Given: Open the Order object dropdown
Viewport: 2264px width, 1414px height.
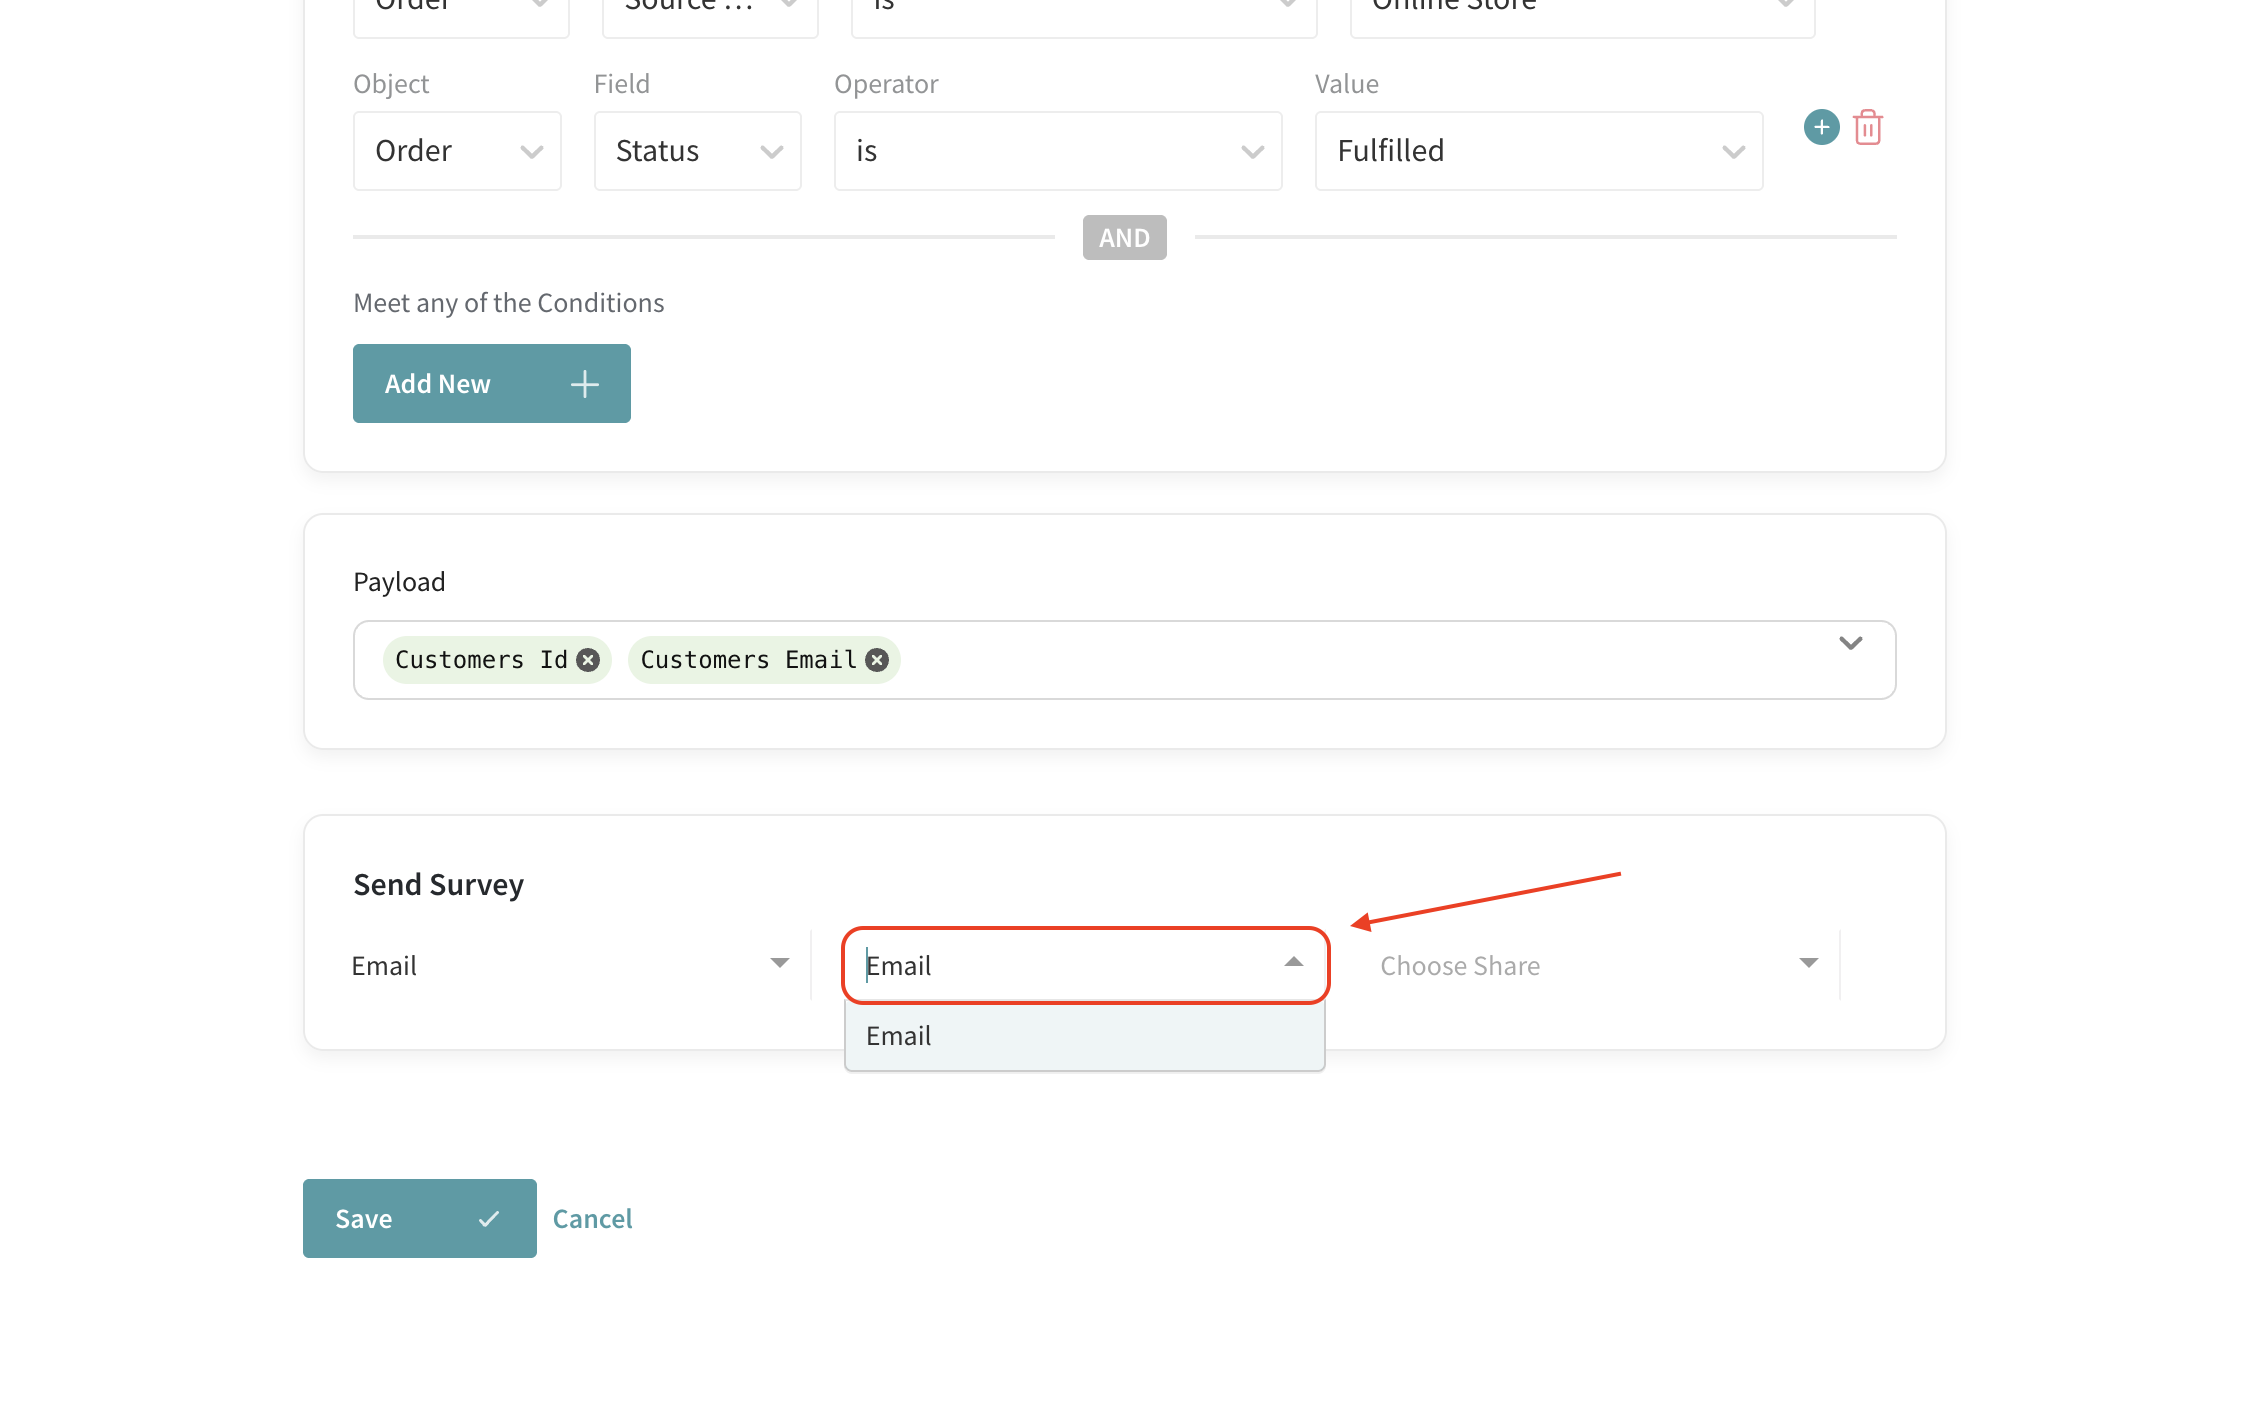Looking at the screenshot, I should [x=457, y=151].
